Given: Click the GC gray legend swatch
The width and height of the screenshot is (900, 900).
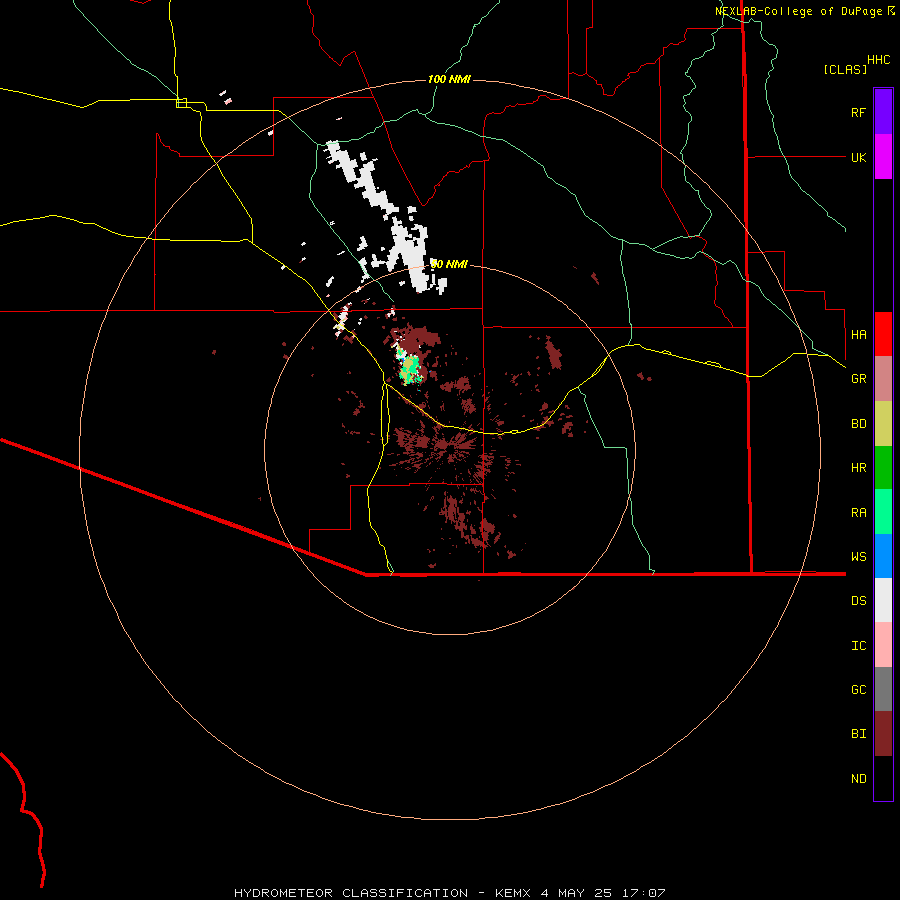Looking at the screenshot, I should pos(883,689).
